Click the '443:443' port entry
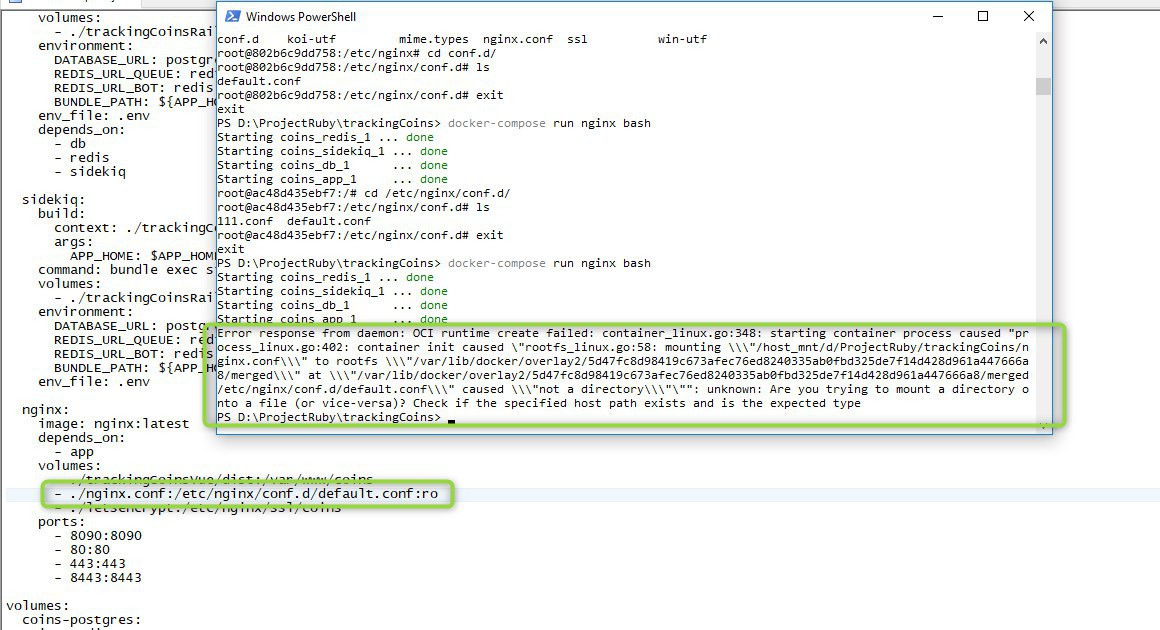Screen dimensions: 1160x630 pyautogui.click(x=98, y=563)
